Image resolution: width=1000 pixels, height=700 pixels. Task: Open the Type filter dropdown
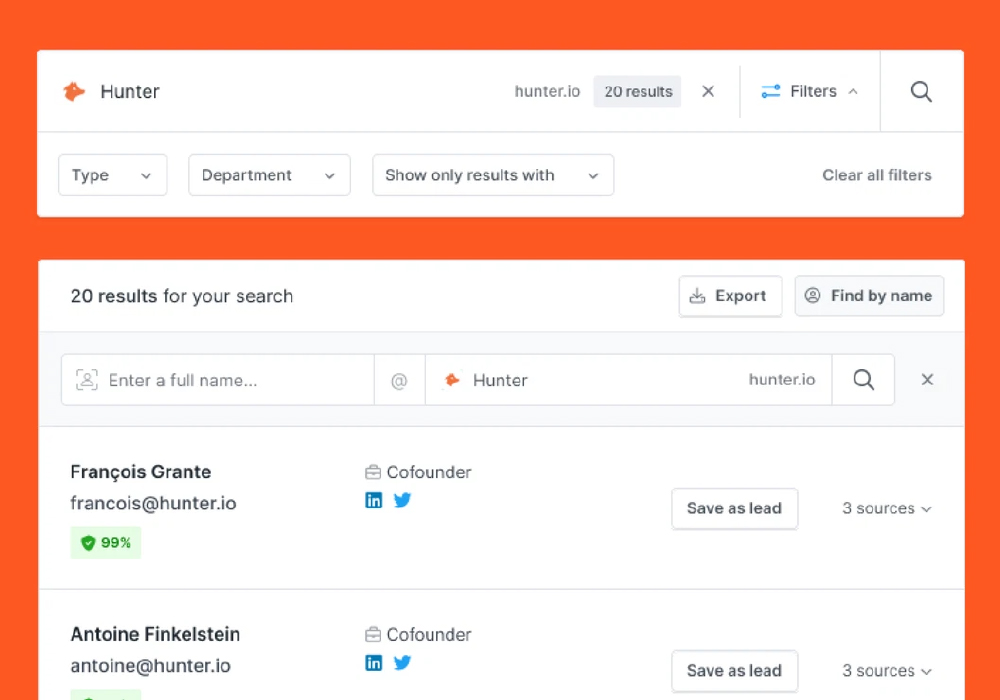[112, 175]
